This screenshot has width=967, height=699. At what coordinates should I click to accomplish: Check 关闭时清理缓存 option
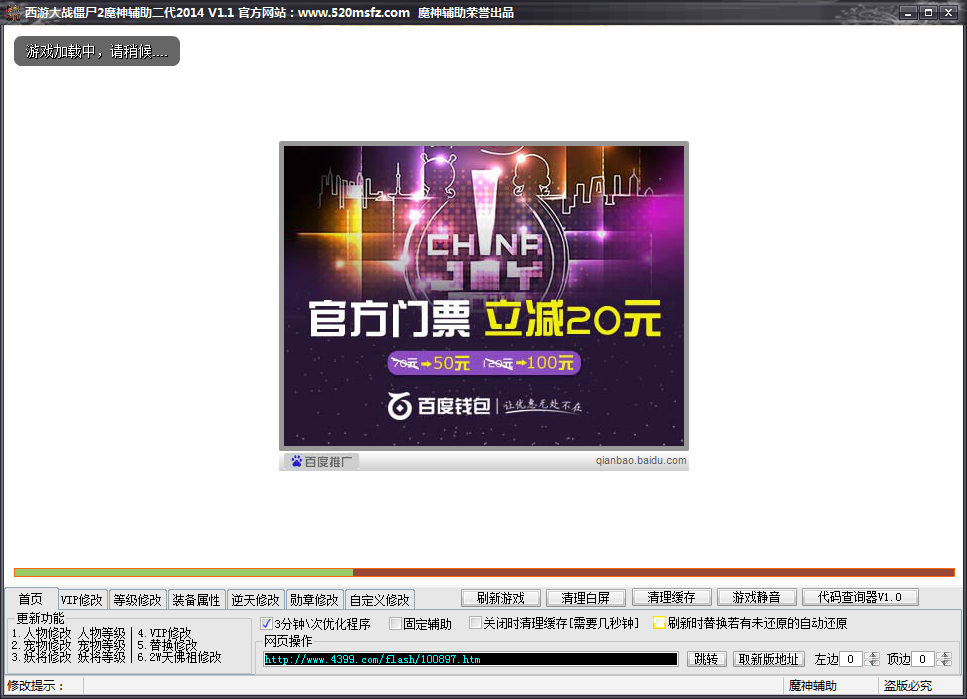click(474, 624)
